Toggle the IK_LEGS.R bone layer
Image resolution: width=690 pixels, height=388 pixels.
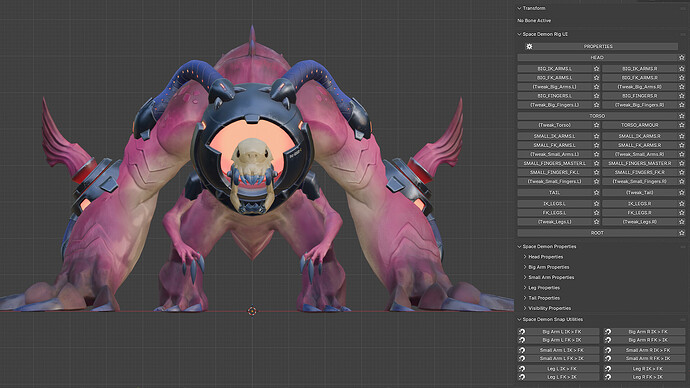639,204
